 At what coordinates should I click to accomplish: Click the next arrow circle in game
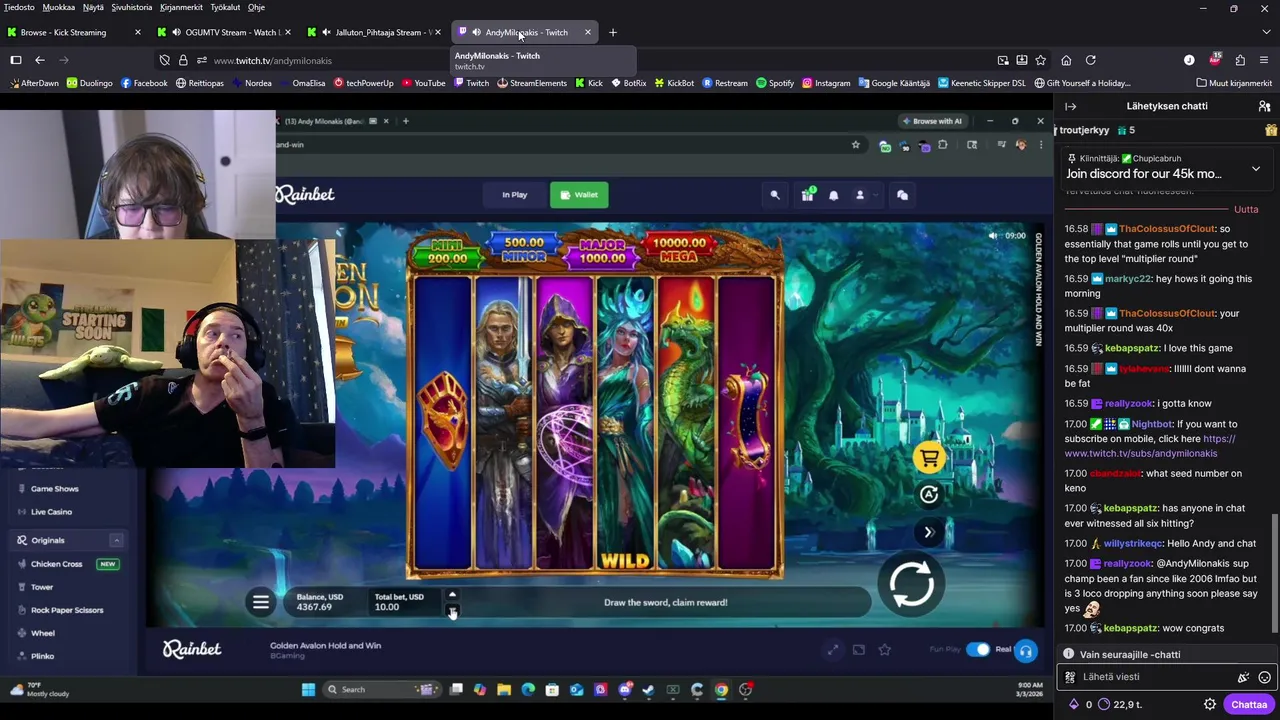(929, 532)
